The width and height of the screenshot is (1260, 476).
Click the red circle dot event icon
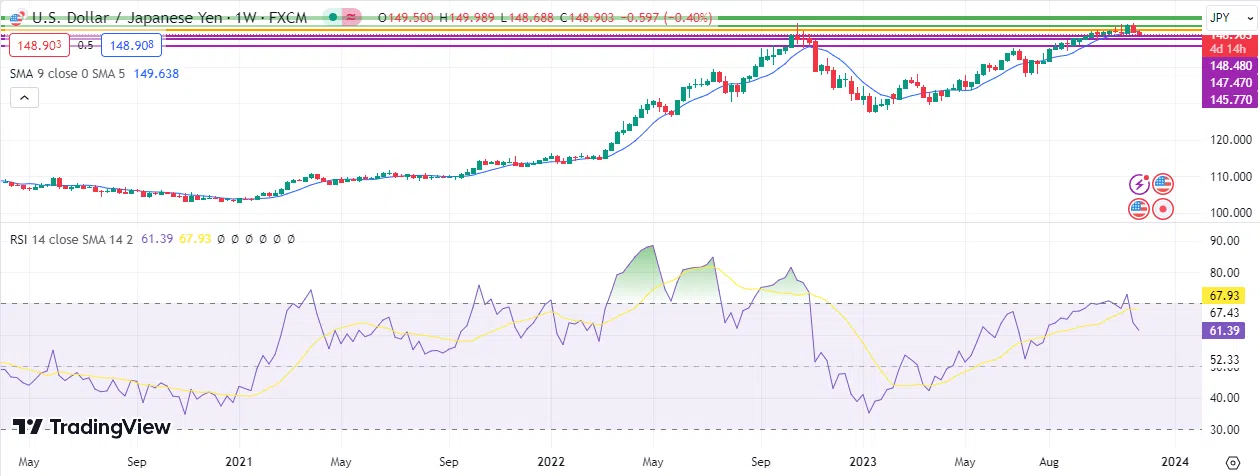click(x=1162, y=209)
